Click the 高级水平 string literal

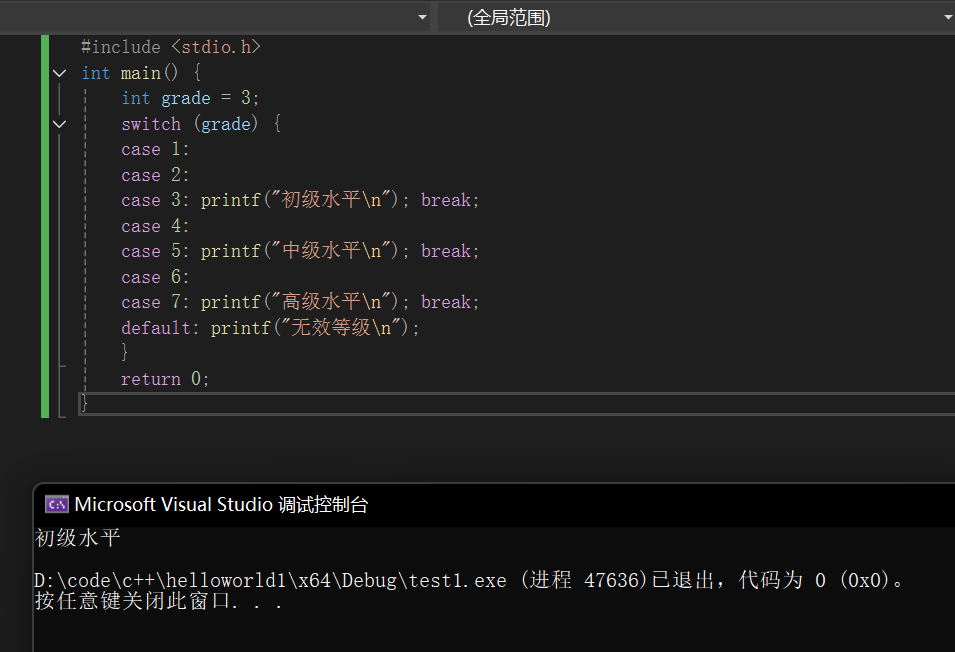tap(330, 302)
